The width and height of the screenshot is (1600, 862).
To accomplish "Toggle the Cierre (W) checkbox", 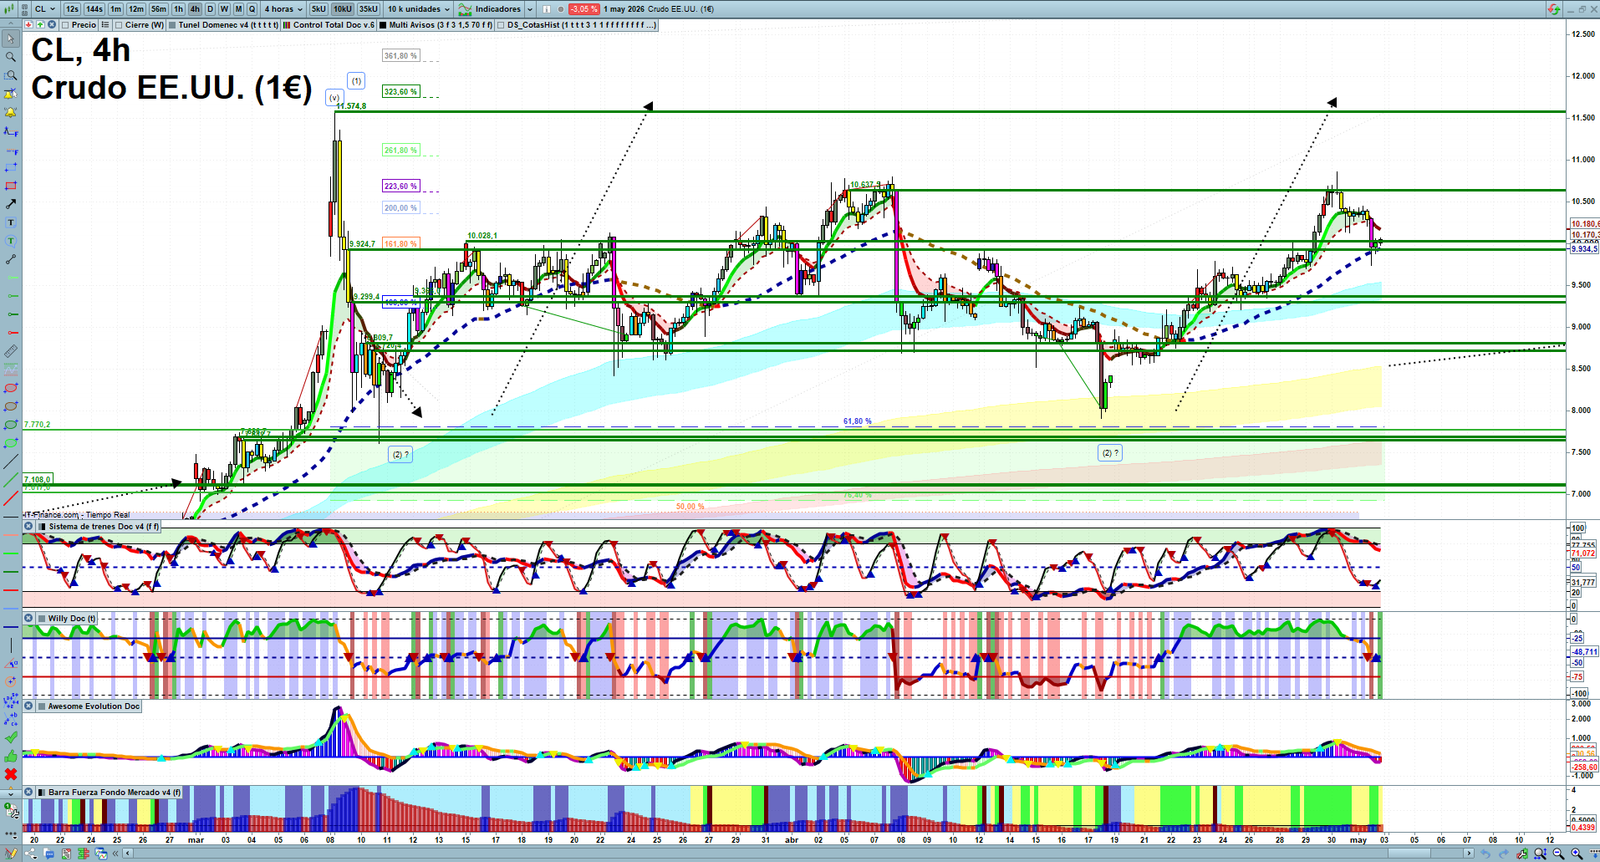I will coord(118,25).
